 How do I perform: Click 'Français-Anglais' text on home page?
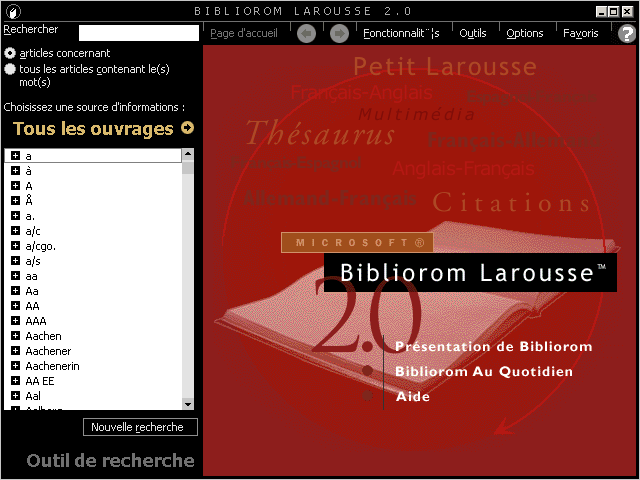tap(362, 93)
